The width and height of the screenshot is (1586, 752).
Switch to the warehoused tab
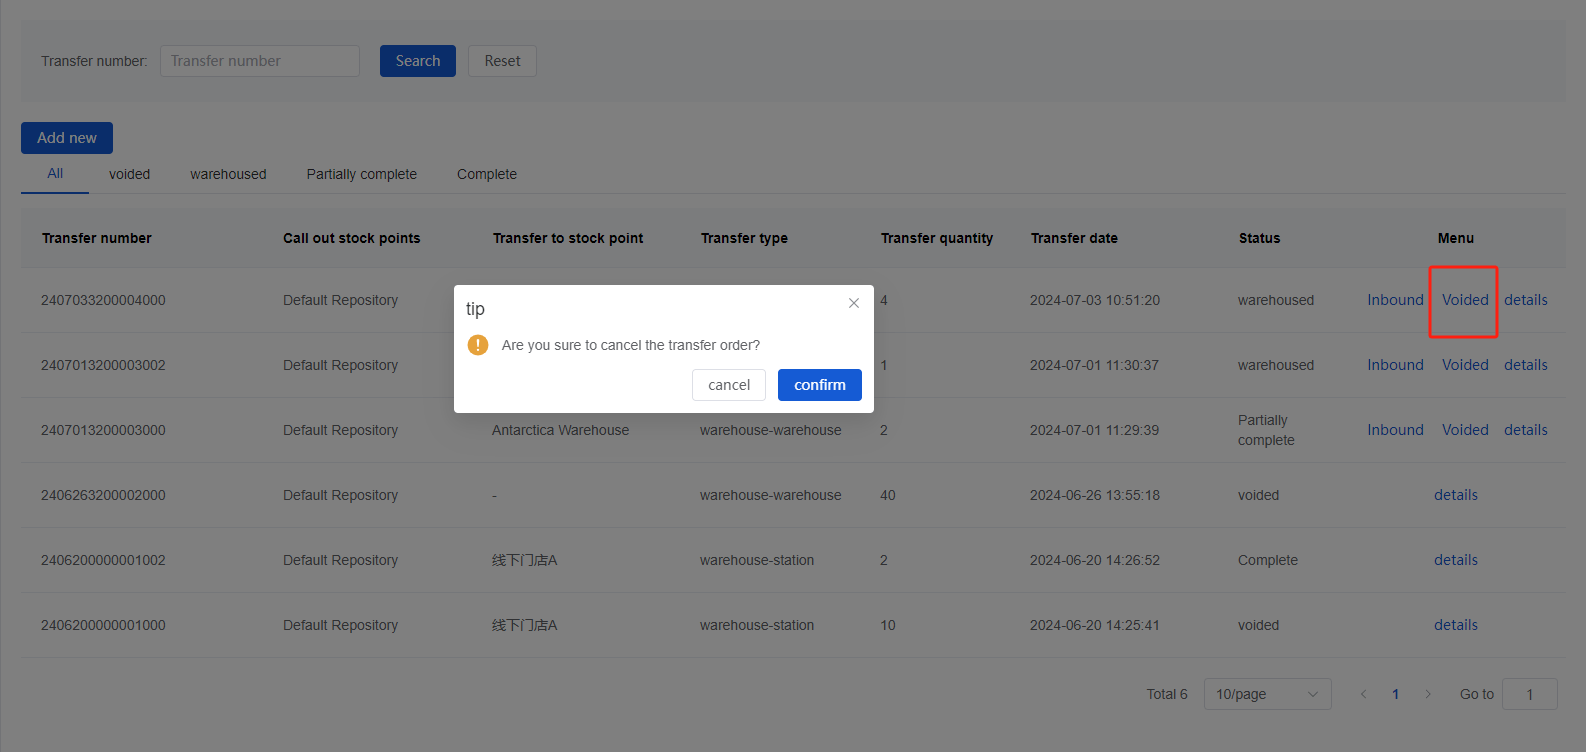pos(229,174)
